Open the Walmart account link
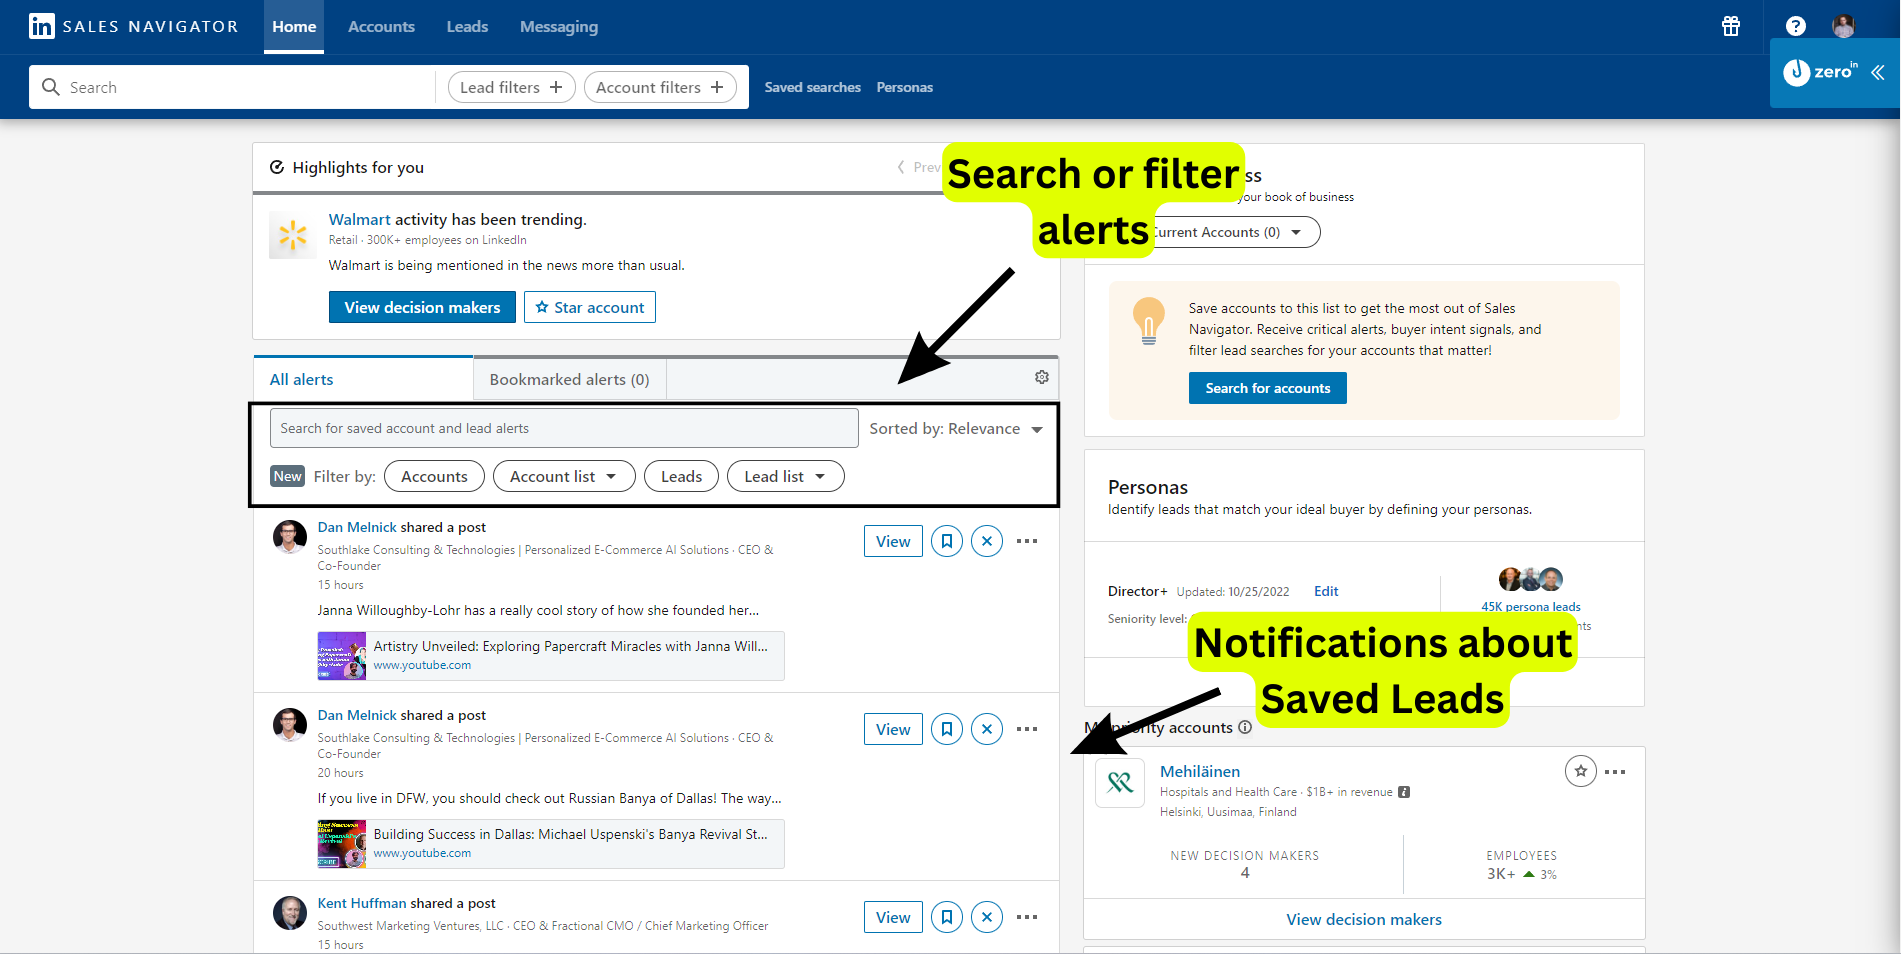 tap(360, 219)
